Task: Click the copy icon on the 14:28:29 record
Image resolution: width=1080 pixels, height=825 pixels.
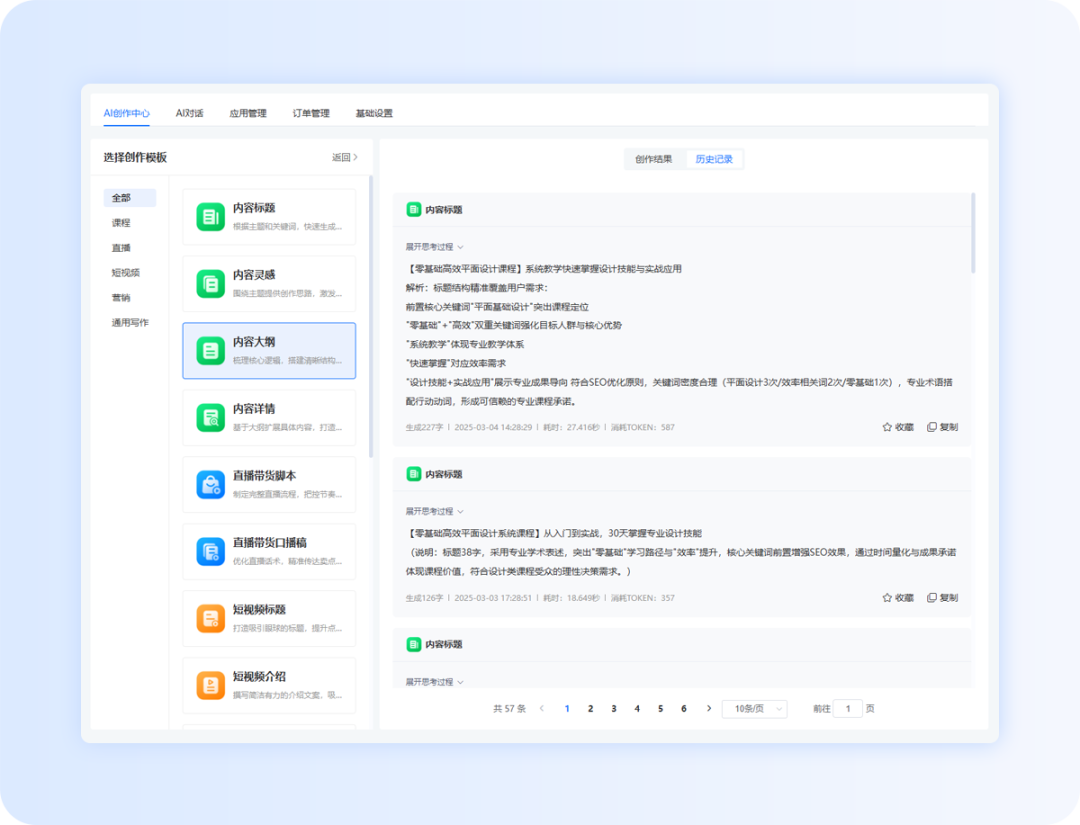Action: coord(932,427)
